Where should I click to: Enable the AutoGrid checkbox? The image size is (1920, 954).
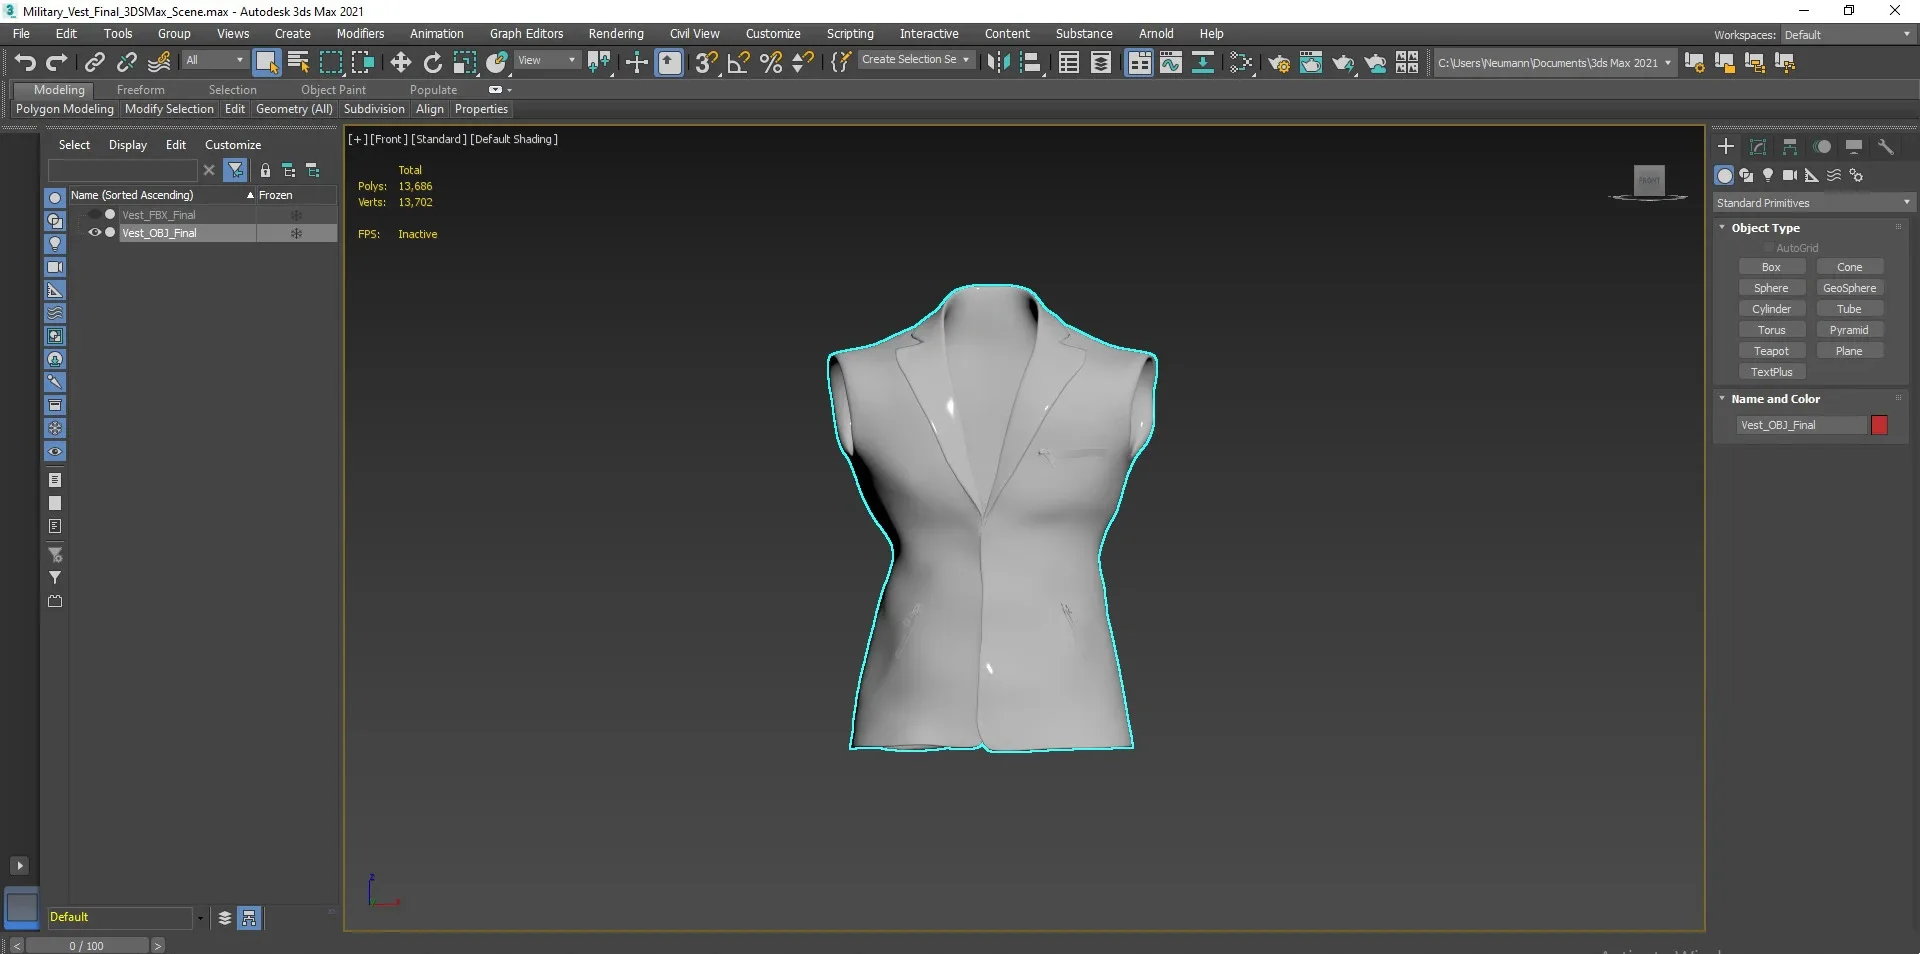tap(1768, 248)
